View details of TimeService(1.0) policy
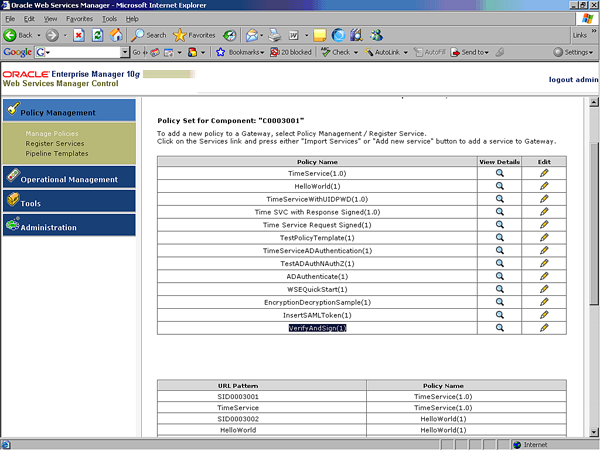This screenshot has height=450, width=600. pyautogui.click(x=499, y=173)
